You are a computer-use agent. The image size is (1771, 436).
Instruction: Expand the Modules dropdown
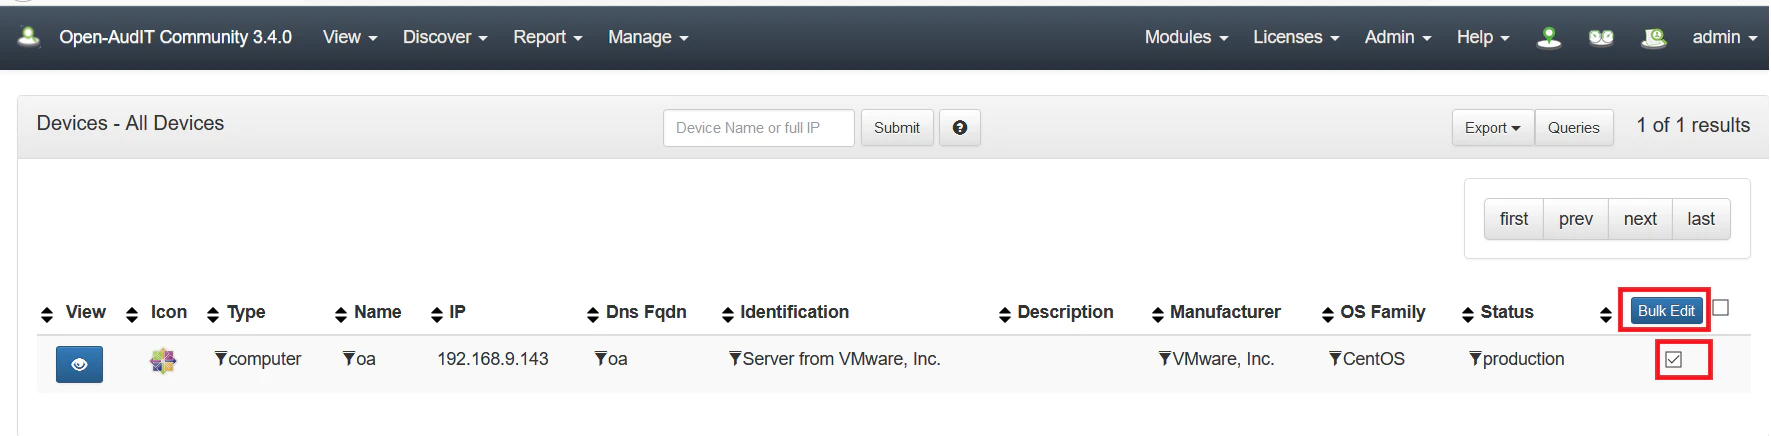1186,37
